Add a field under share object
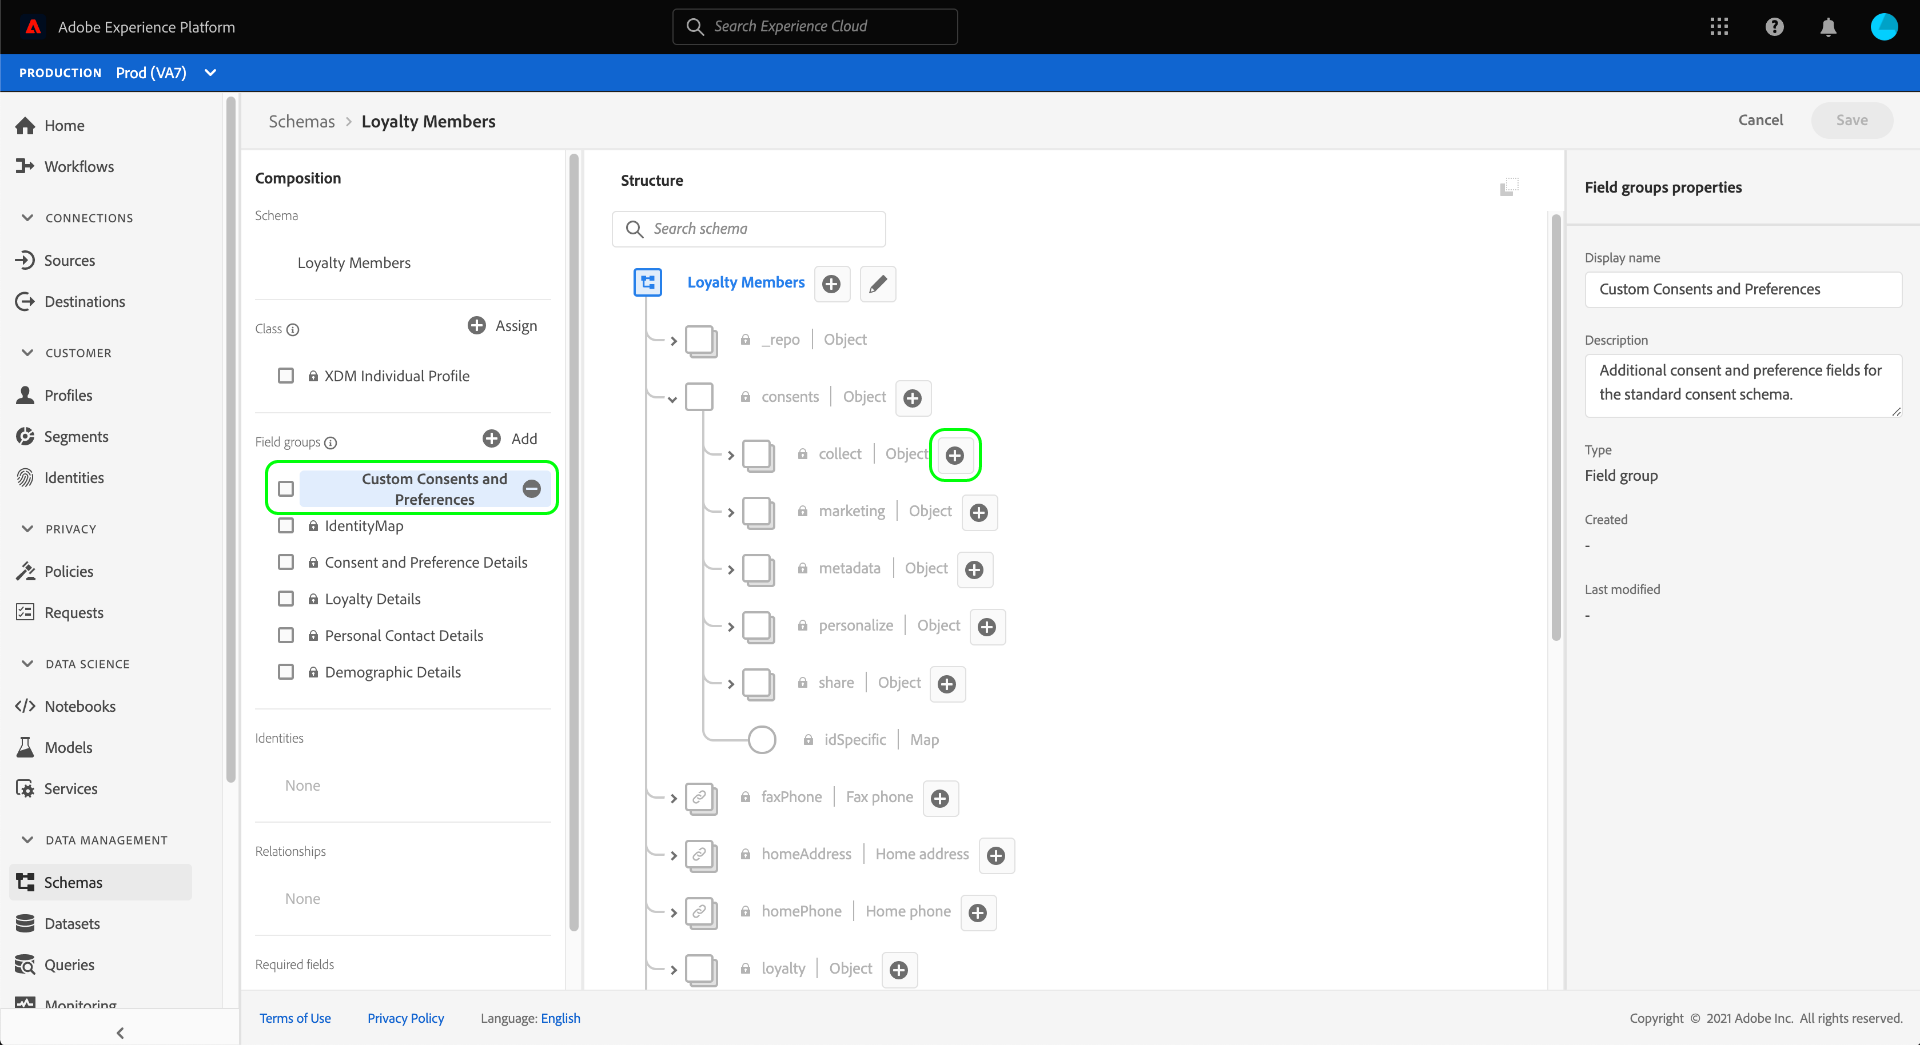1920x1045 pixels. 947,684
